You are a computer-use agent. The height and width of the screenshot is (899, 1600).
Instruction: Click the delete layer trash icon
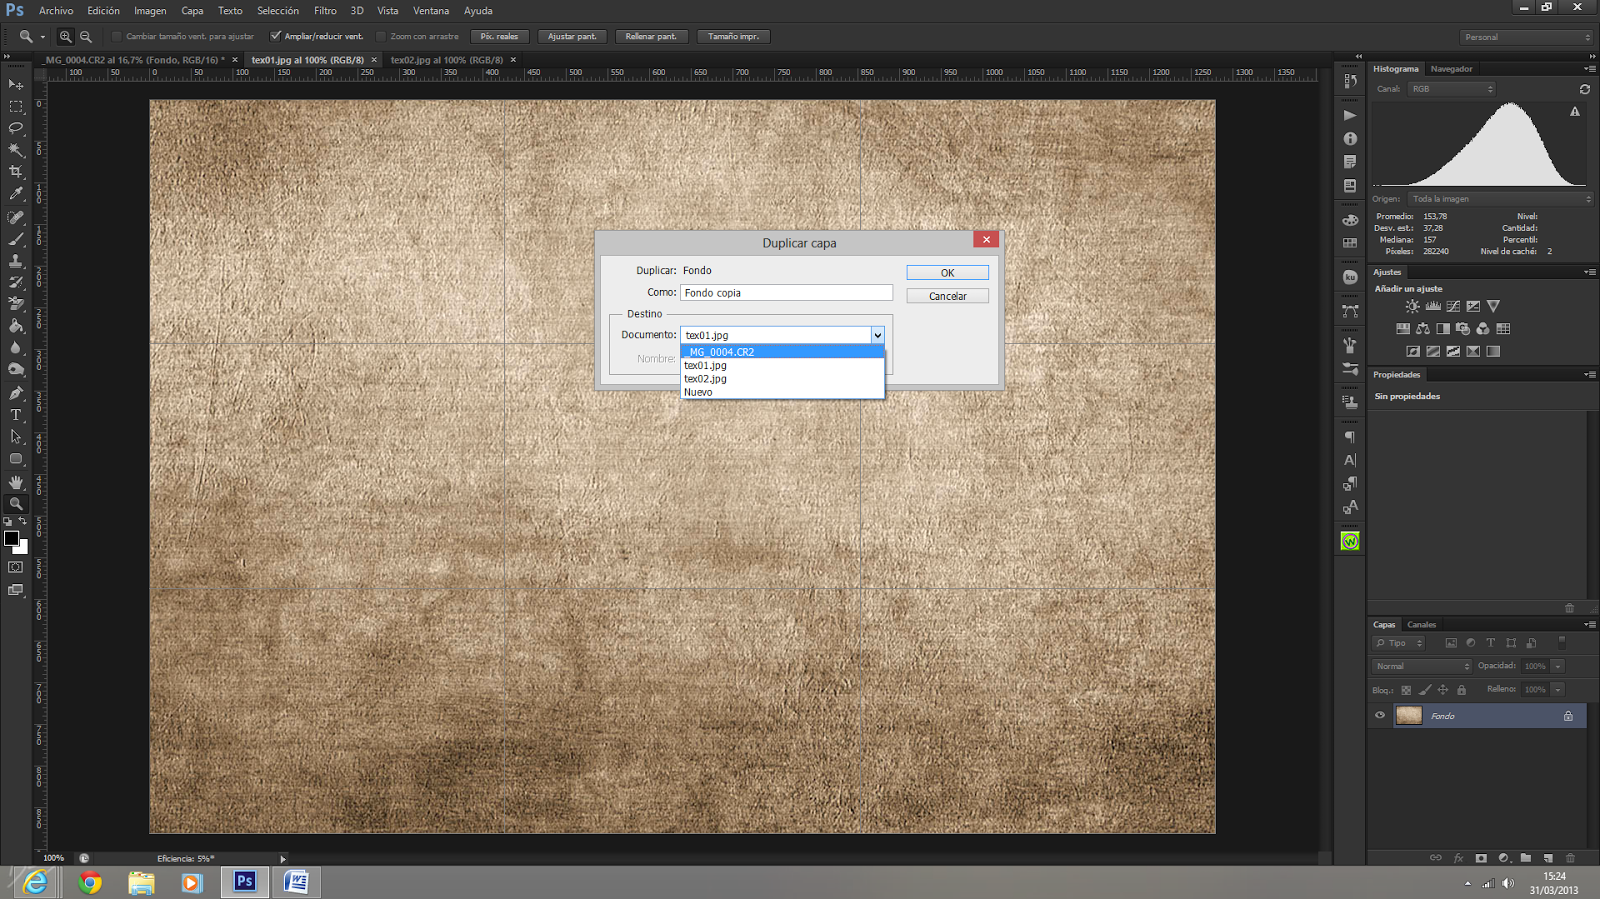click(x=1570, y=858)
